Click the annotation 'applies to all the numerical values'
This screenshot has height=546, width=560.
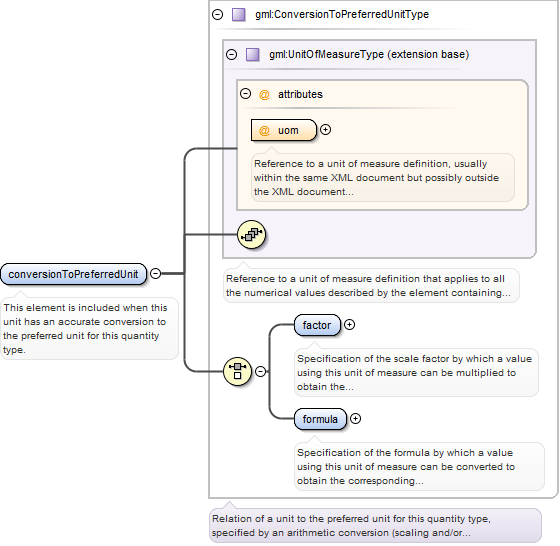371,286
